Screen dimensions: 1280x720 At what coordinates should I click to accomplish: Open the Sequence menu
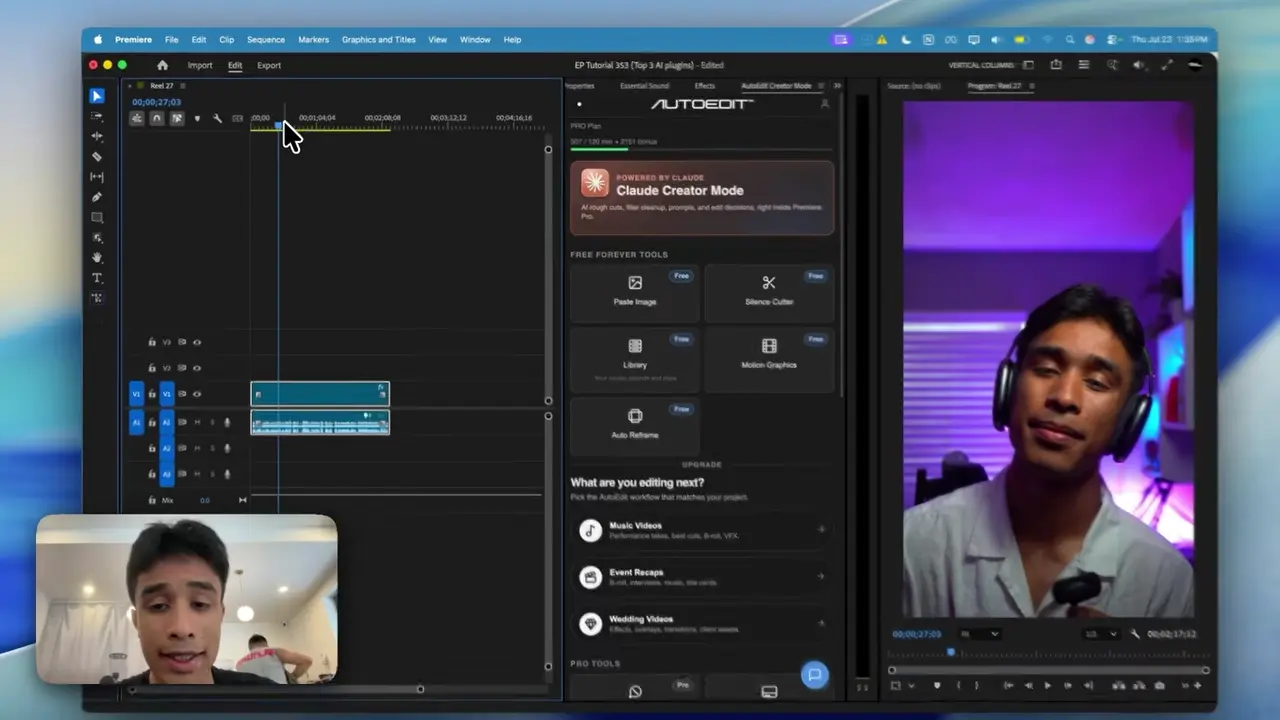point(266,40)
